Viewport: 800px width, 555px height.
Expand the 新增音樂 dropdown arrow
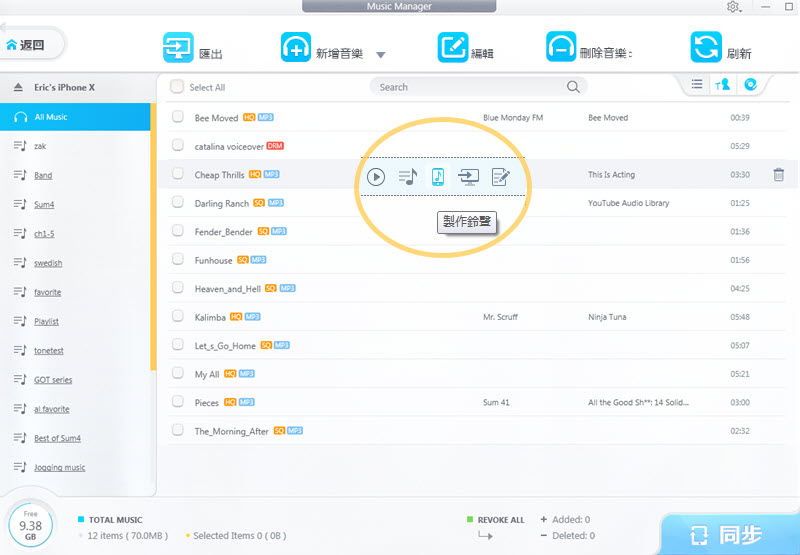tap(380, 55)
